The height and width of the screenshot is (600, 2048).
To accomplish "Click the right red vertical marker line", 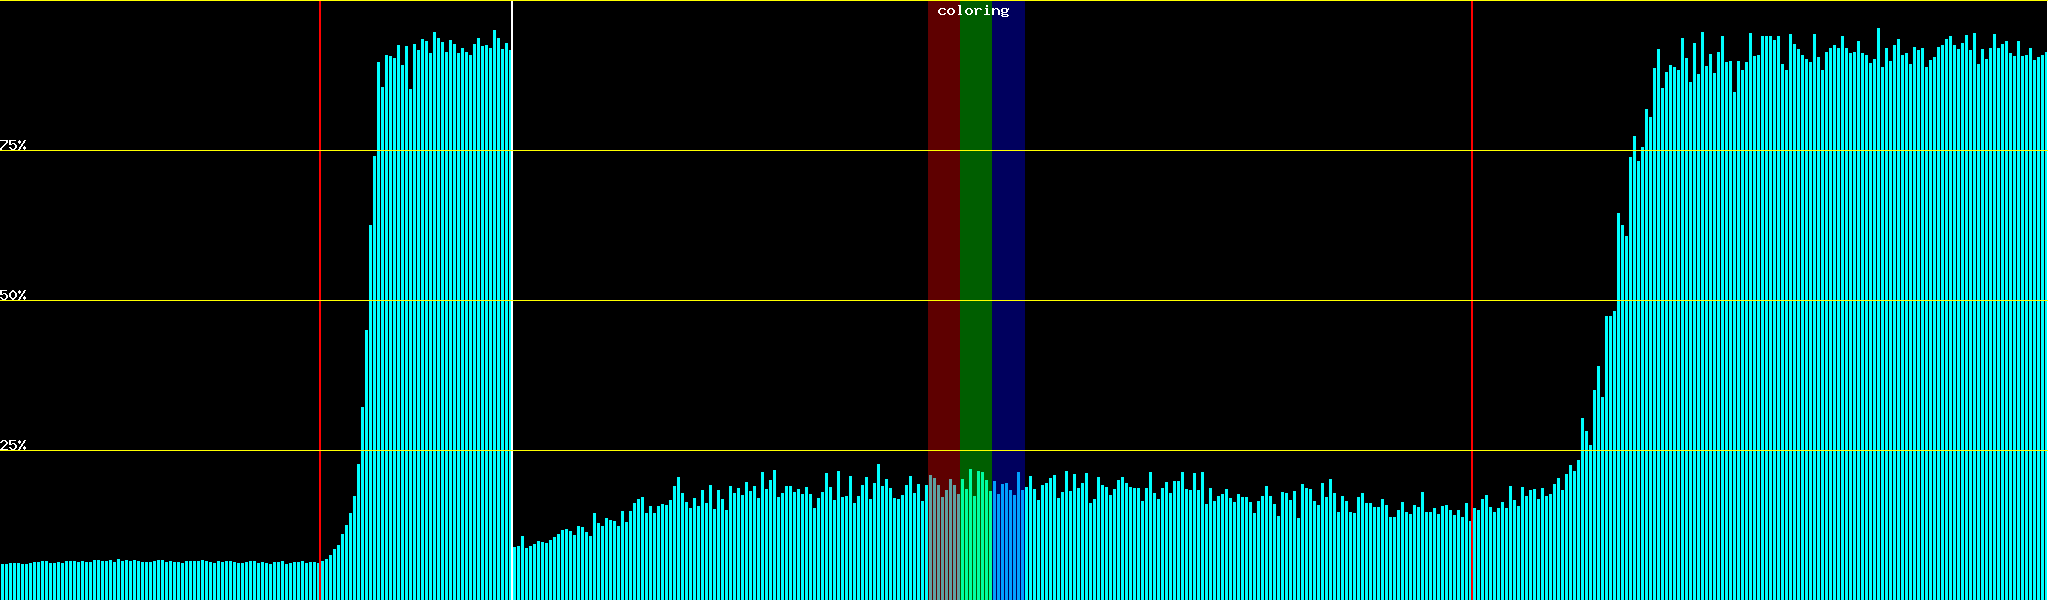I will pos(1472,250).
